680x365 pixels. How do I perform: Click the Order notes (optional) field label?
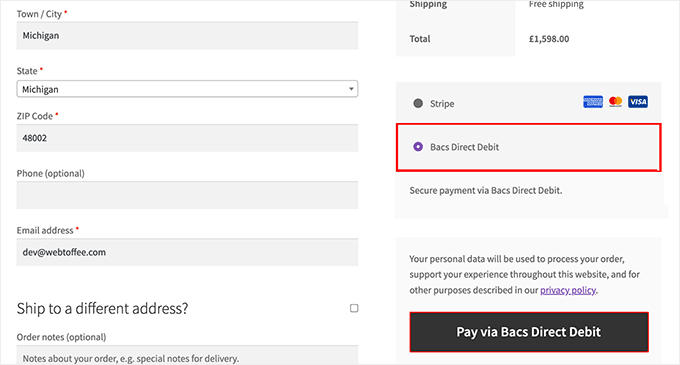coord(61,337)
